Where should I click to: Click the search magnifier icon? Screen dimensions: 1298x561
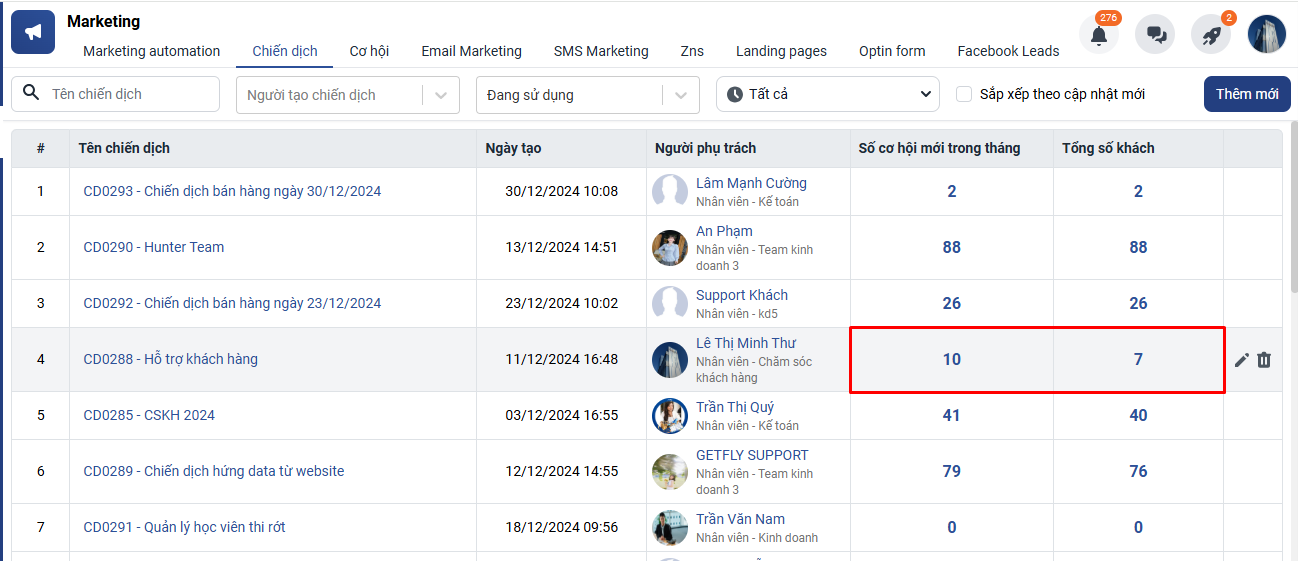[31, 93]
